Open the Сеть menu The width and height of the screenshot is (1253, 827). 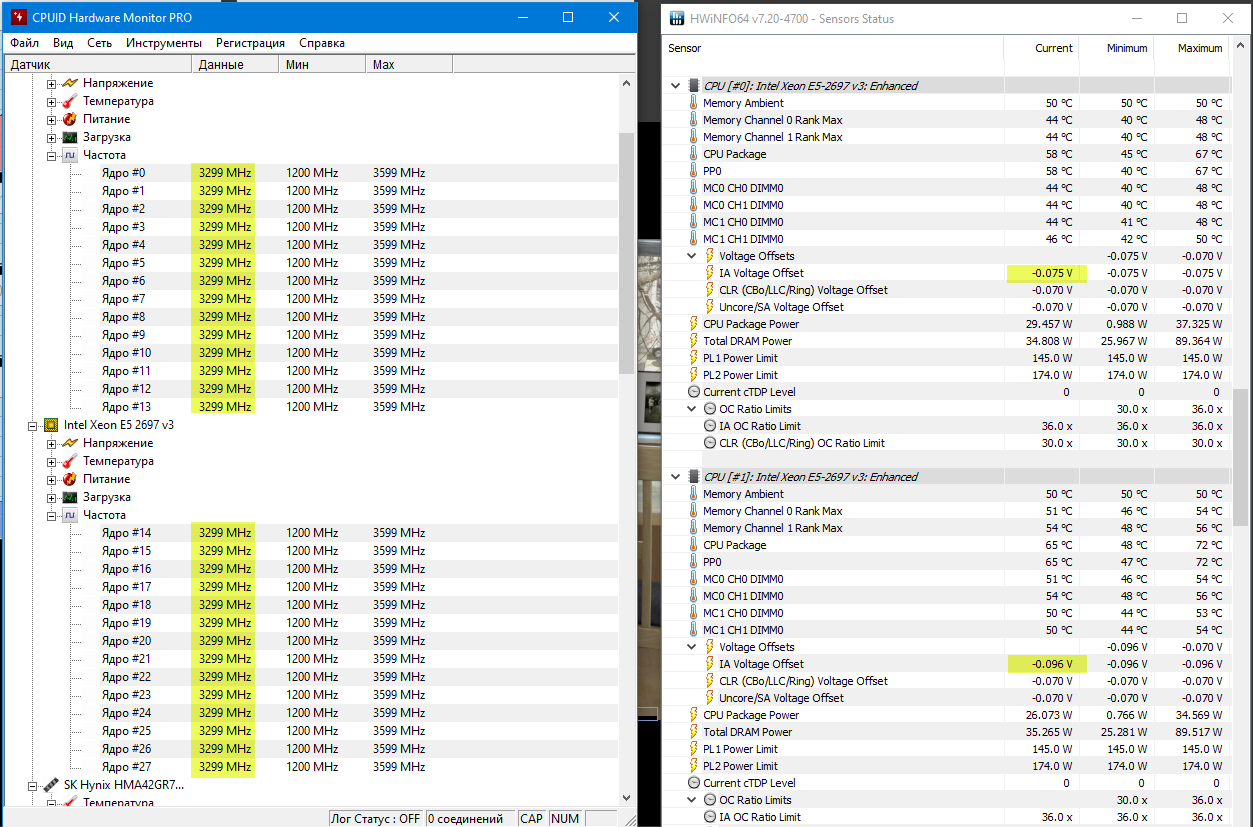(100, 43)
